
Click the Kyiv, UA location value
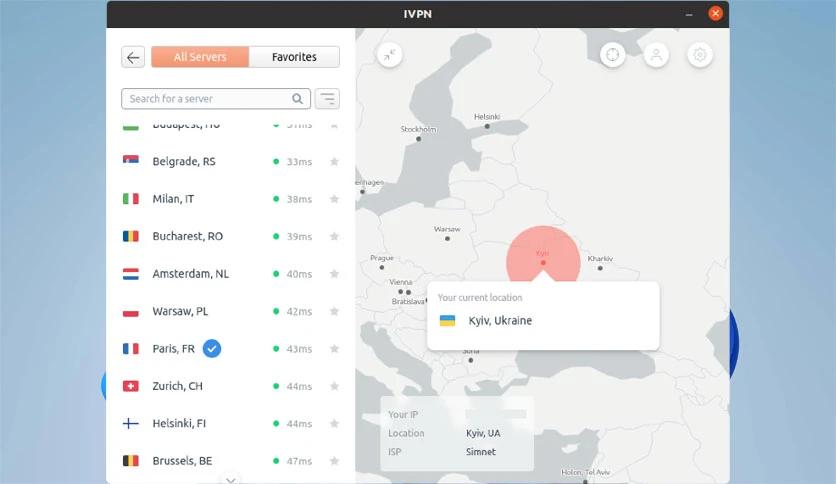click(483, 433)
